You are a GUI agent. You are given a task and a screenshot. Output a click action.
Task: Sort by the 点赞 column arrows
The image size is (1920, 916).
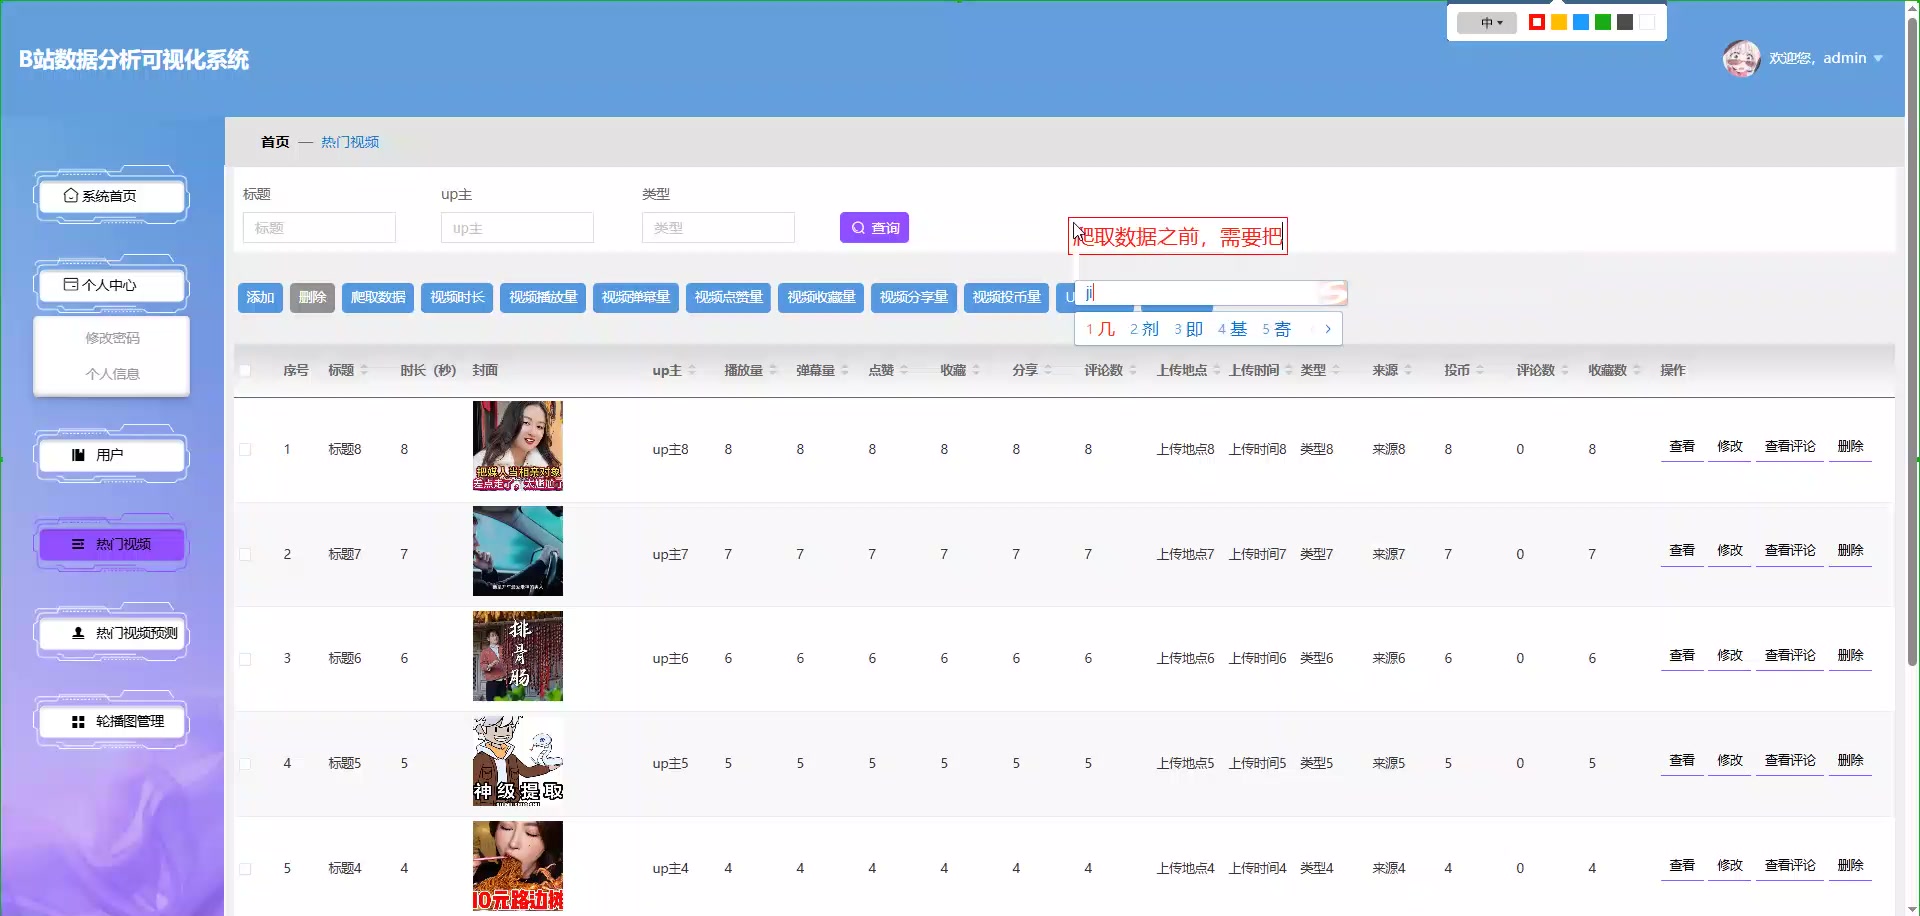(x=904, y=370)
